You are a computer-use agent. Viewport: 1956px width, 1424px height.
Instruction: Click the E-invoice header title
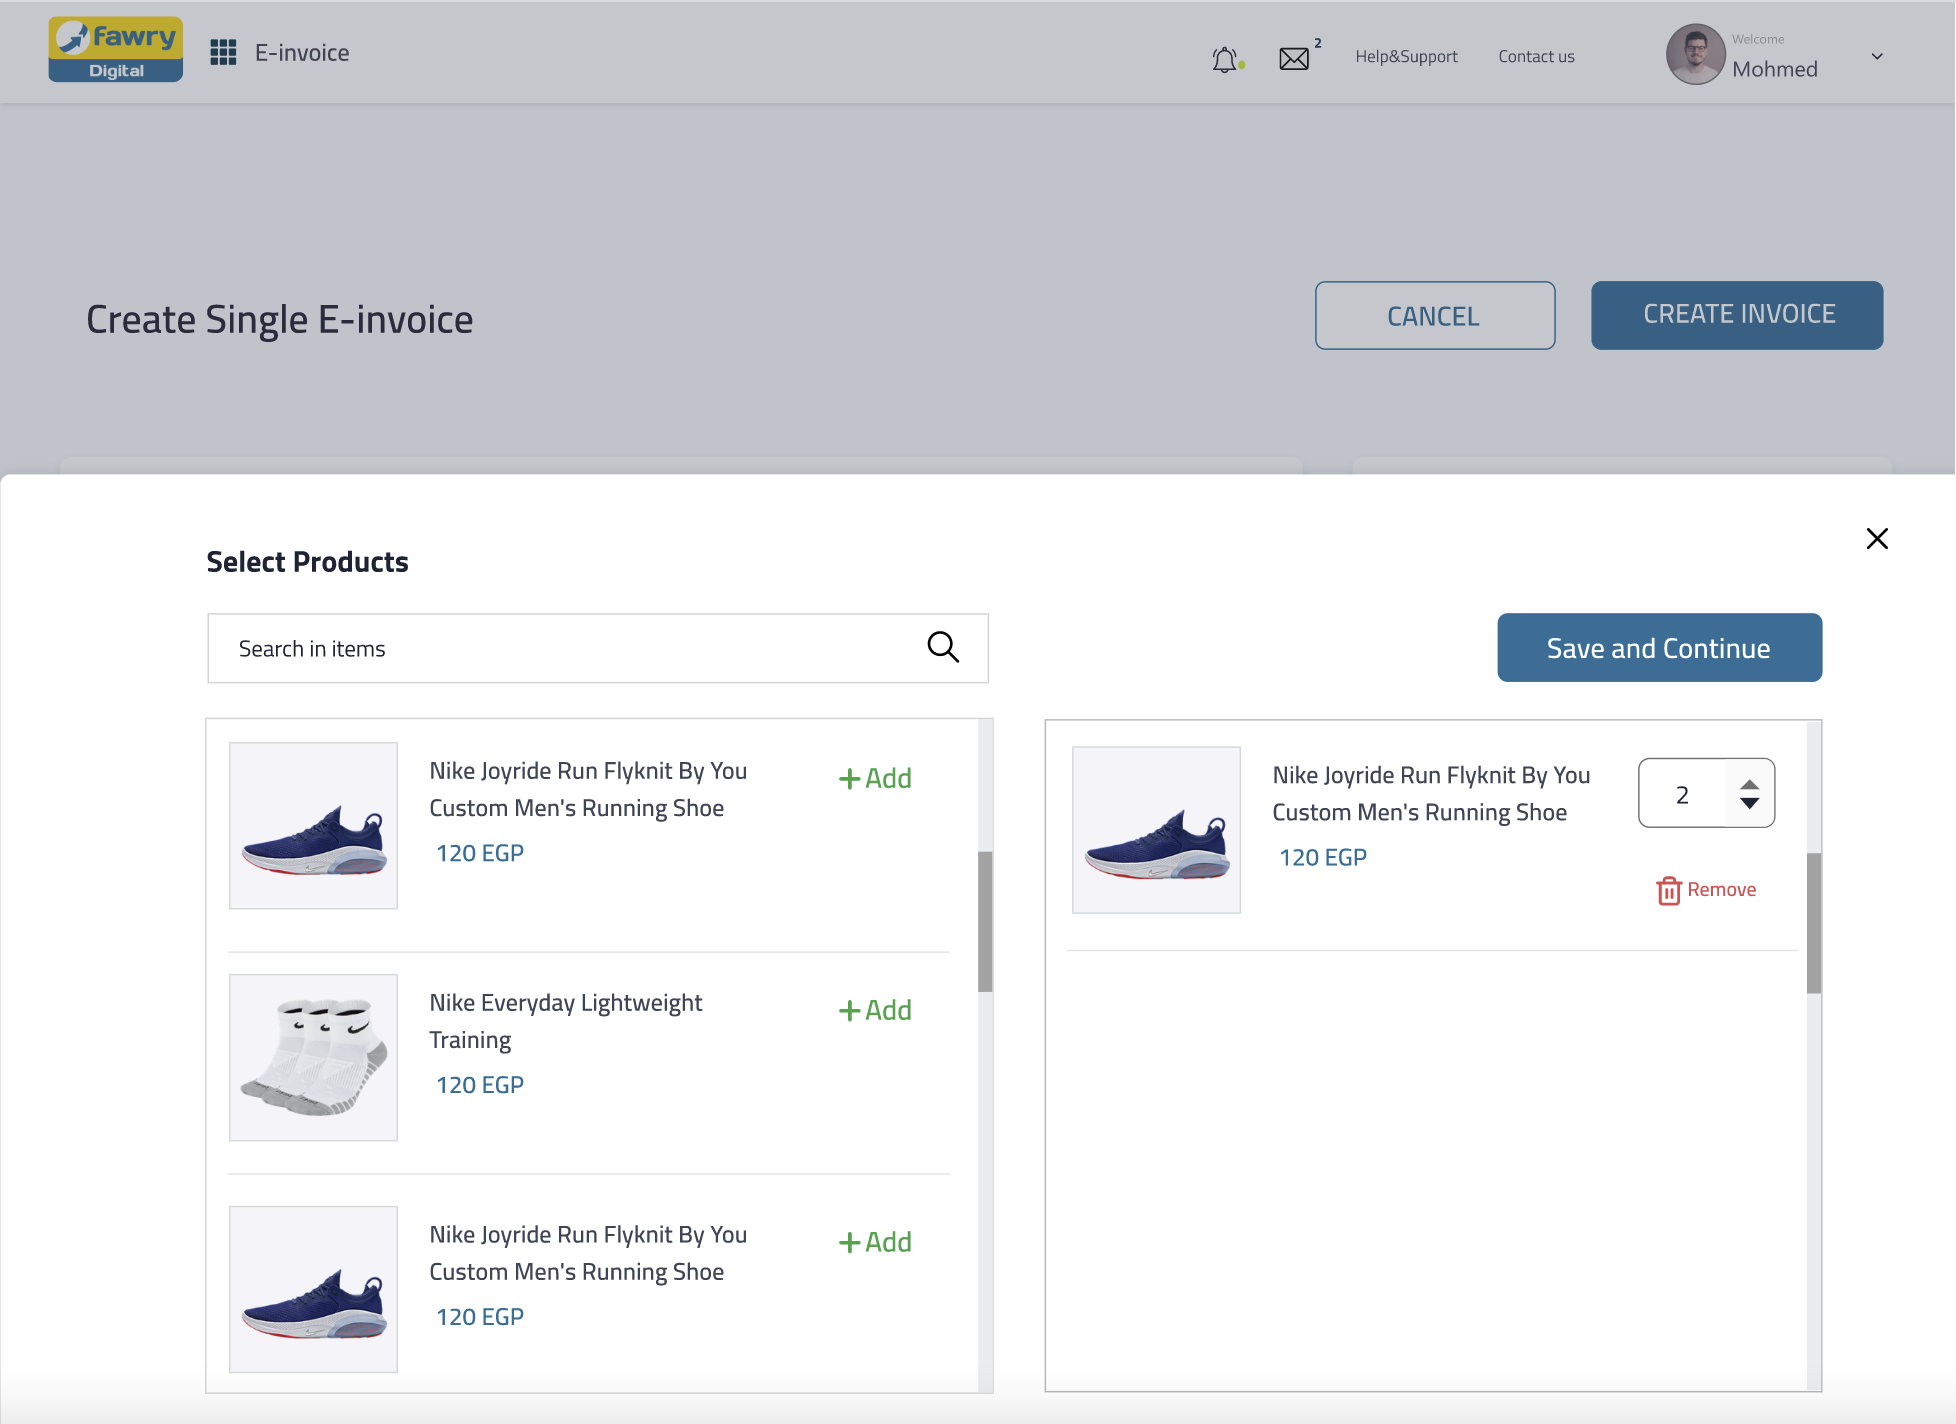pos(302,53)
